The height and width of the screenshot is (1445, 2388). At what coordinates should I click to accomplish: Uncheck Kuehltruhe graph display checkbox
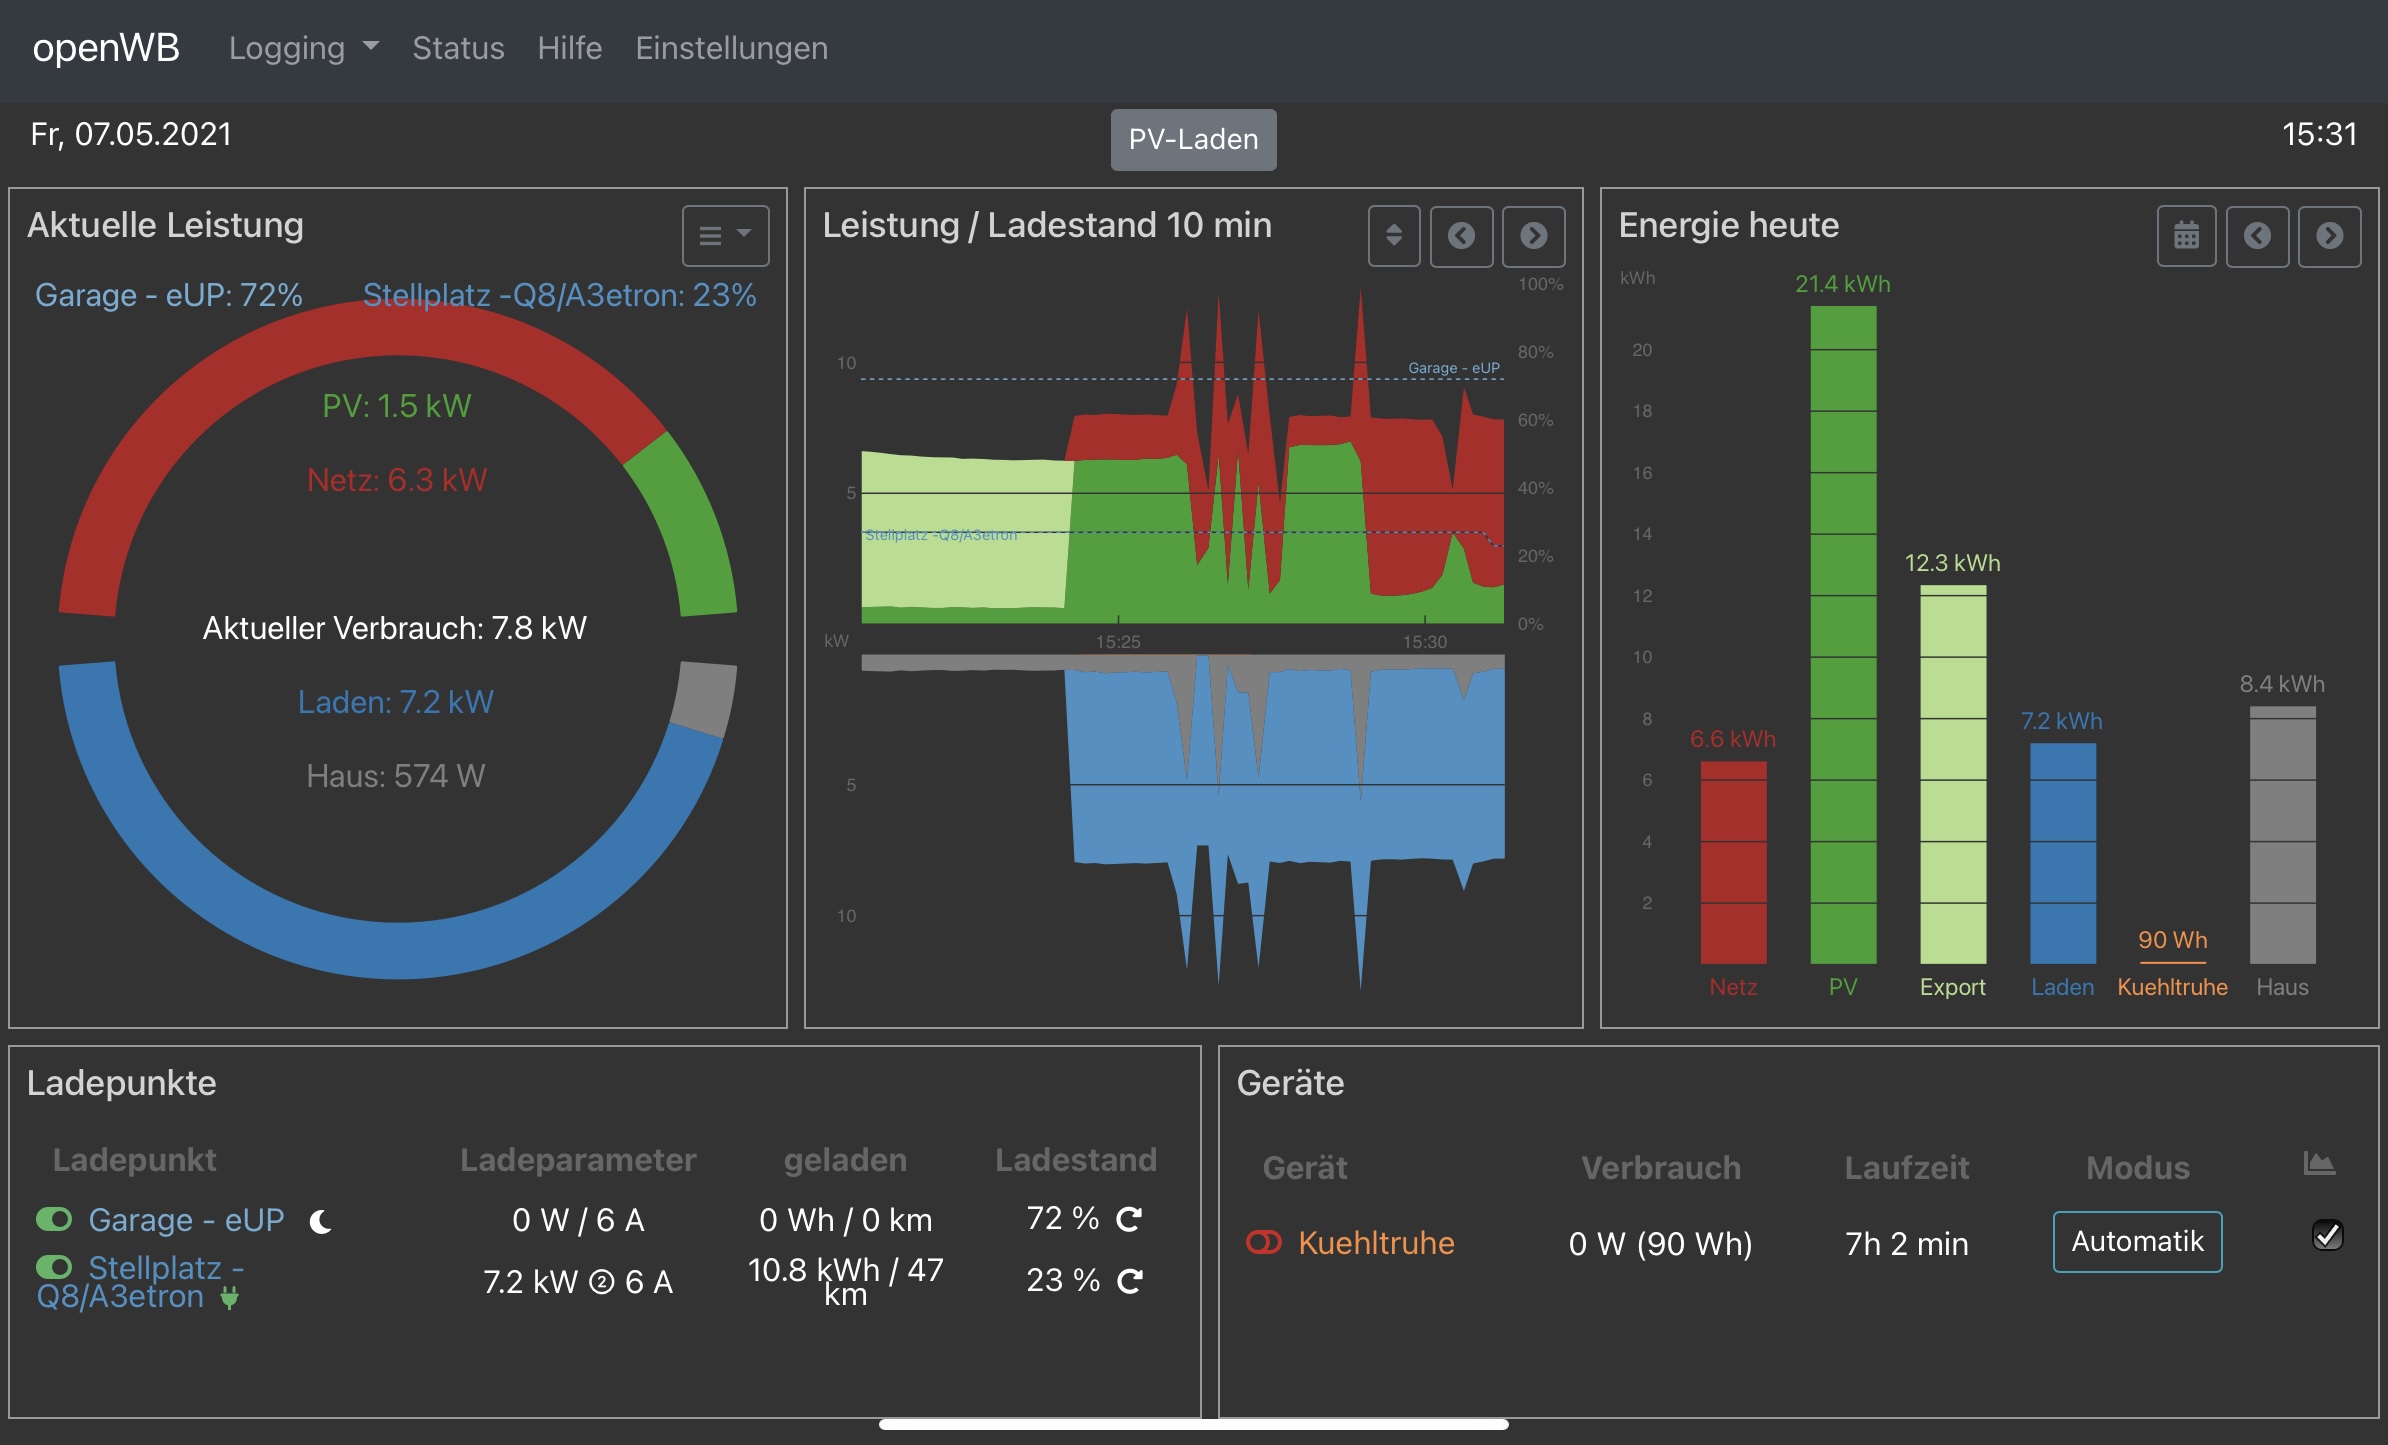pos(2327,1236)
